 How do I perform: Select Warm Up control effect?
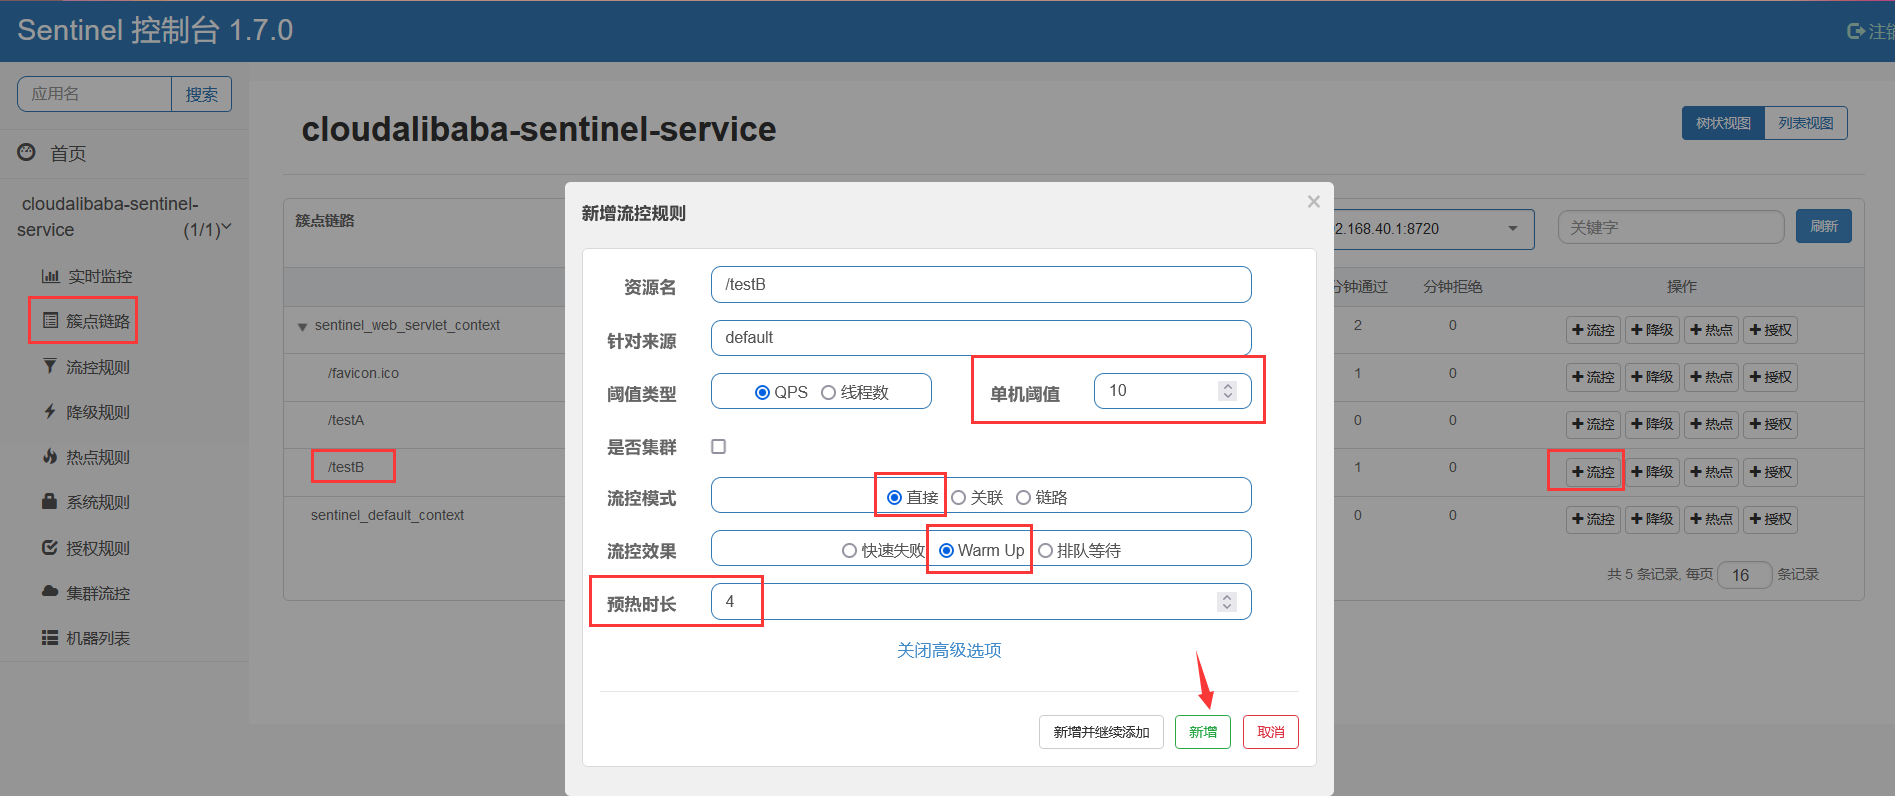click(x=946, y=551)
